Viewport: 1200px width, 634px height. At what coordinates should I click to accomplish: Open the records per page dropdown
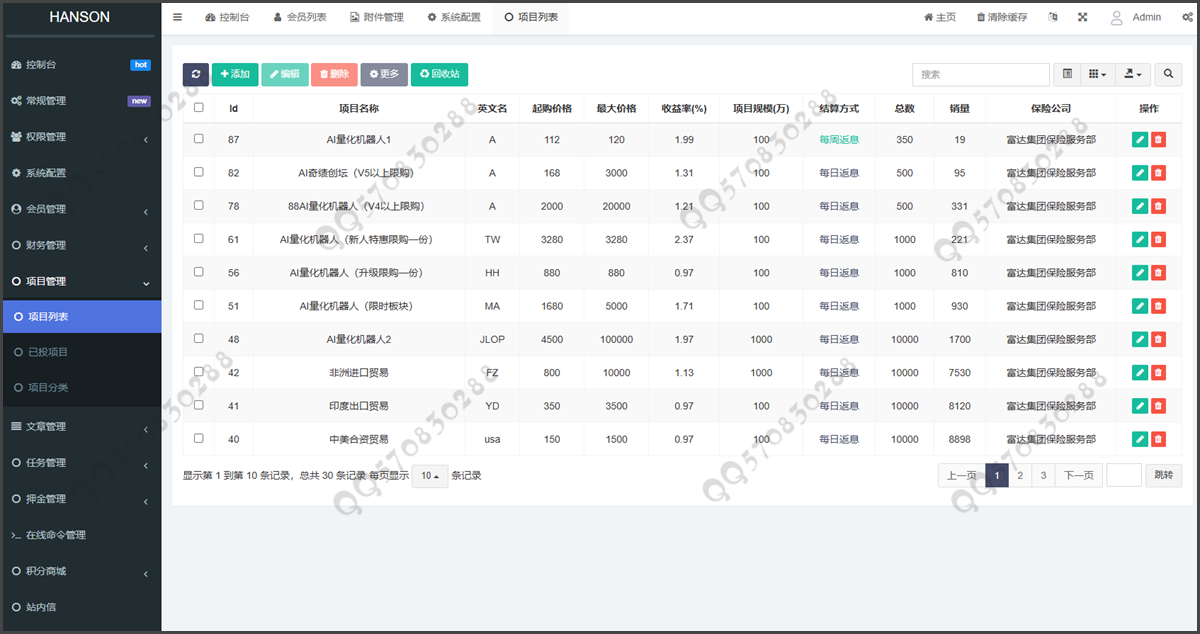430,476
